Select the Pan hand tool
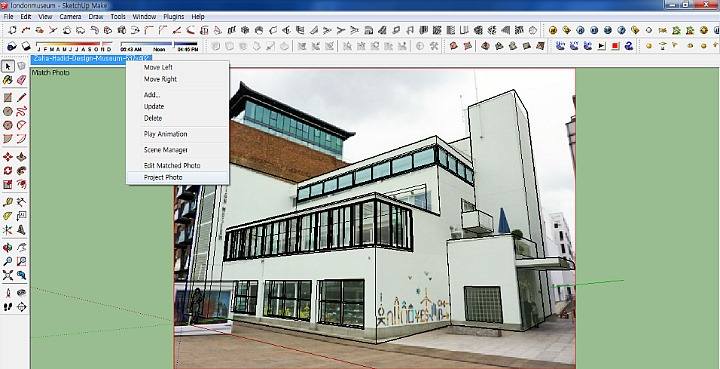Image resolution: width=720 pixels, height=369 pixels. point(22,248)
